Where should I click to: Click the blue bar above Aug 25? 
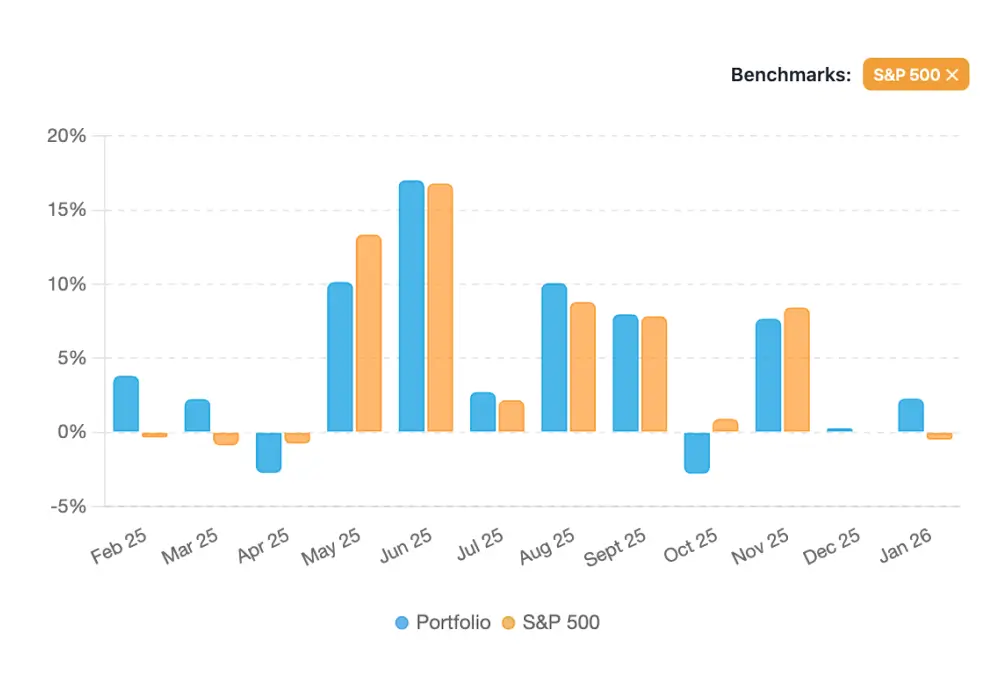coord(556,355)
